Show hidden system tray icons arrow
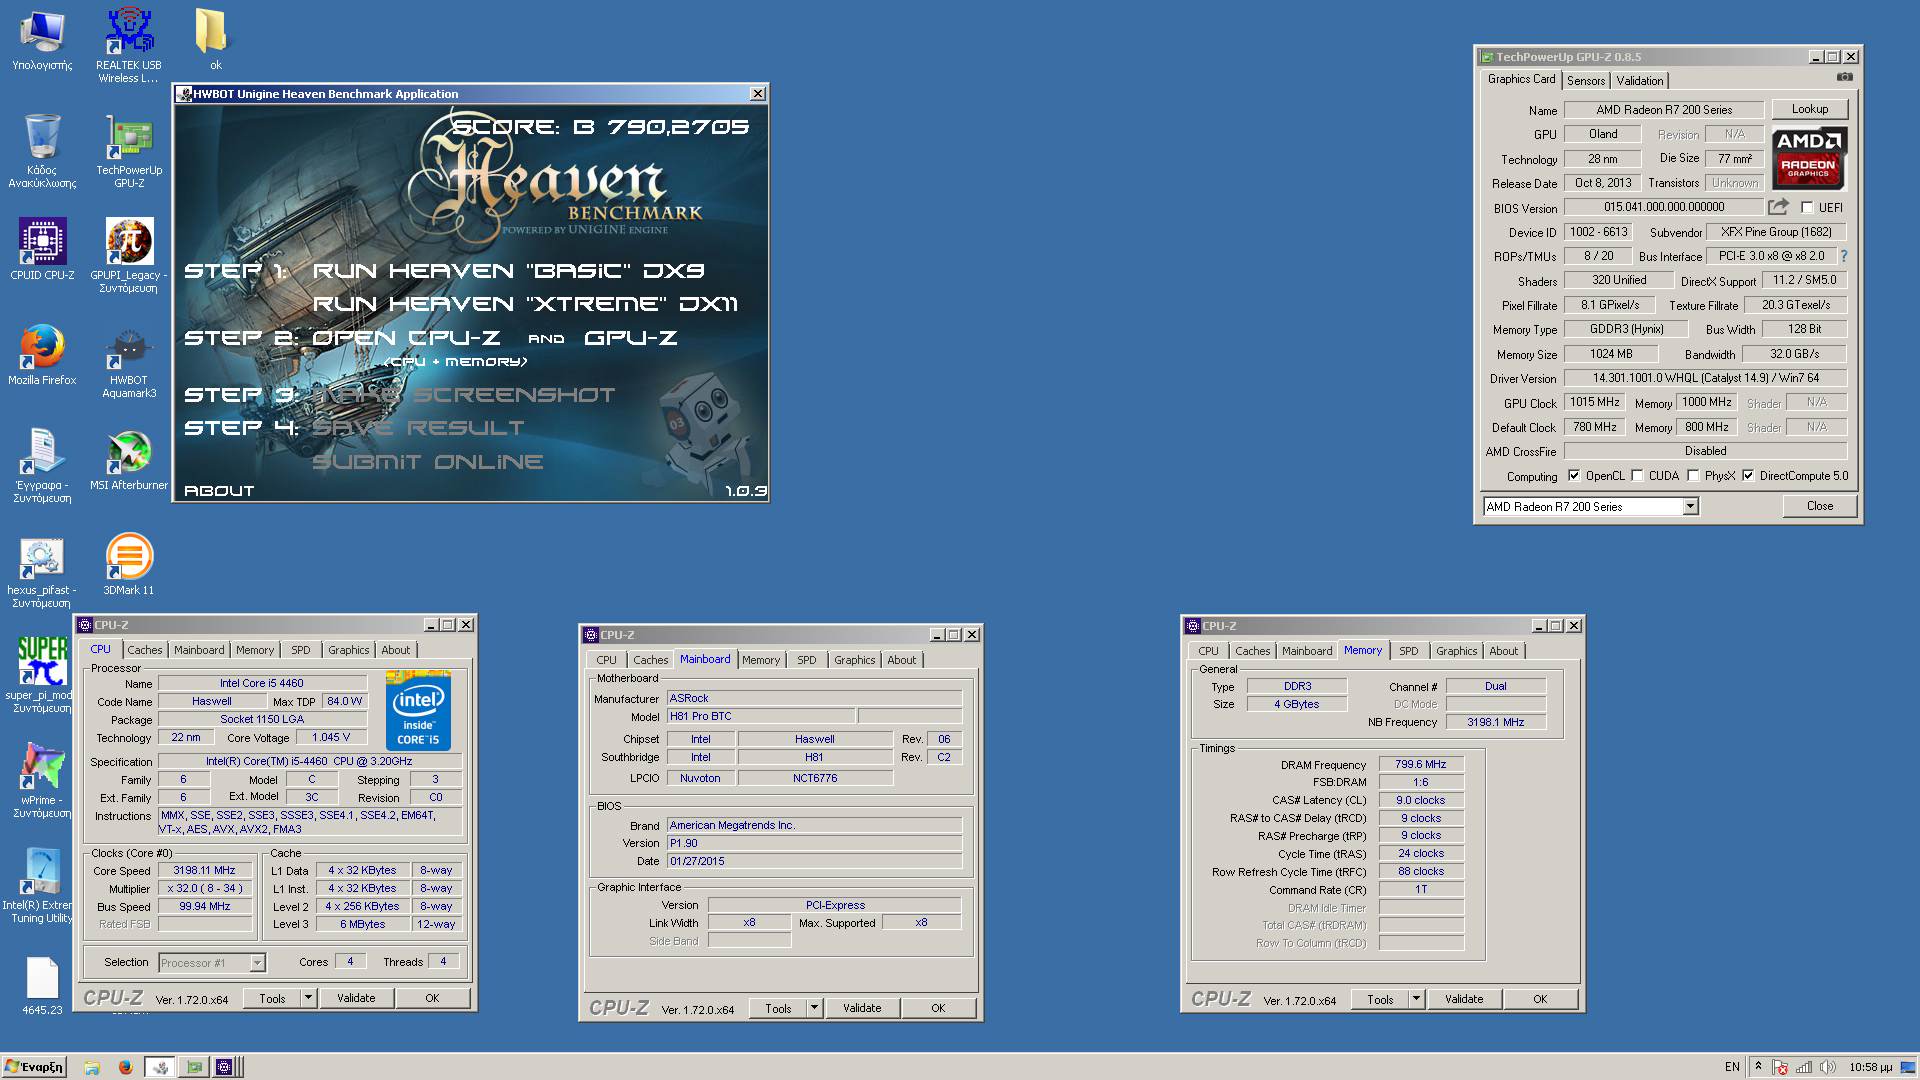 (1758, 1067)
